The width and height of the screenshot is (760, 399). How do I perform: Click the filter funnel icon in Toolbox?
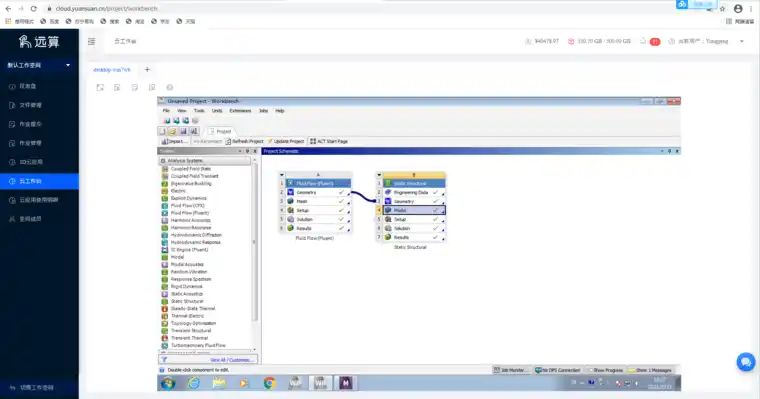tap(164, 360)
